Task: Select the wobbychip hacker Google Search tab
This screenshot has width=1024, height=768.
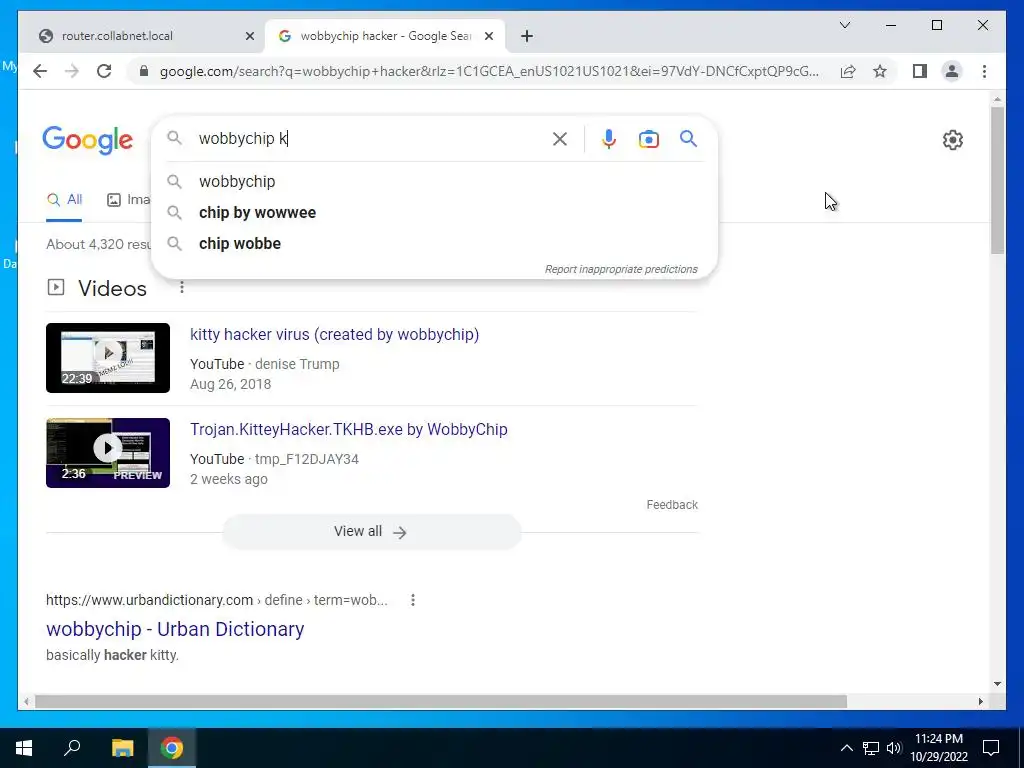Action: (385, 36)
